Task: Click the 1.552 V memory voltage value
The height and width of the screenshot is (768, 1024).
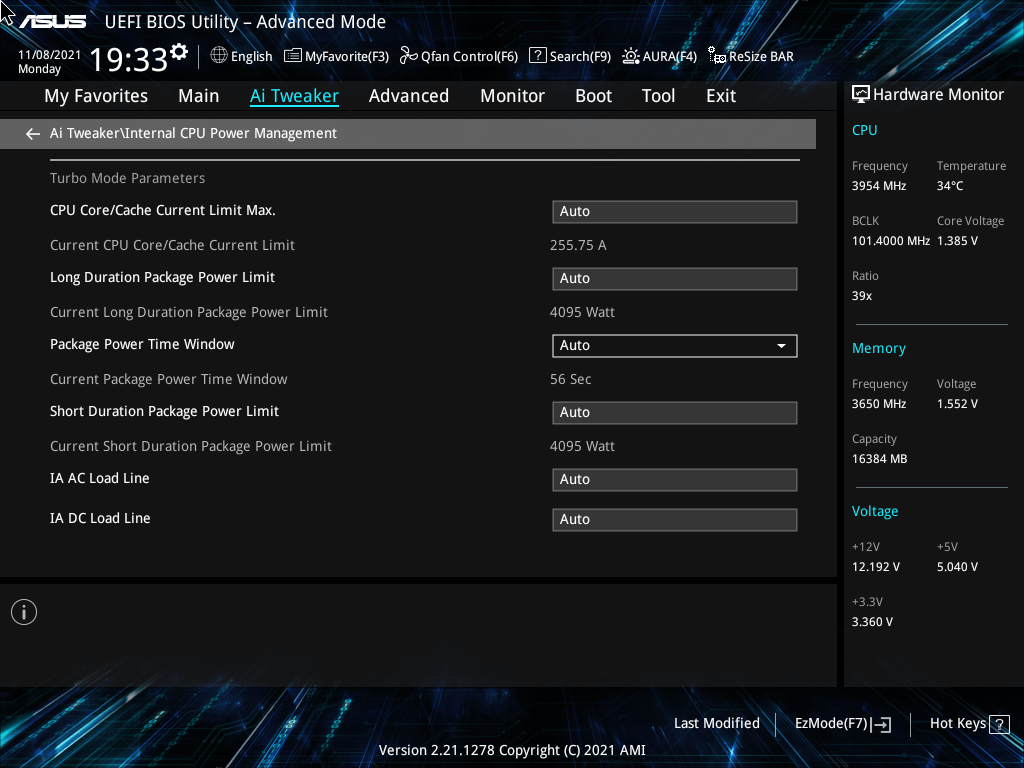Action: (957, 404)
